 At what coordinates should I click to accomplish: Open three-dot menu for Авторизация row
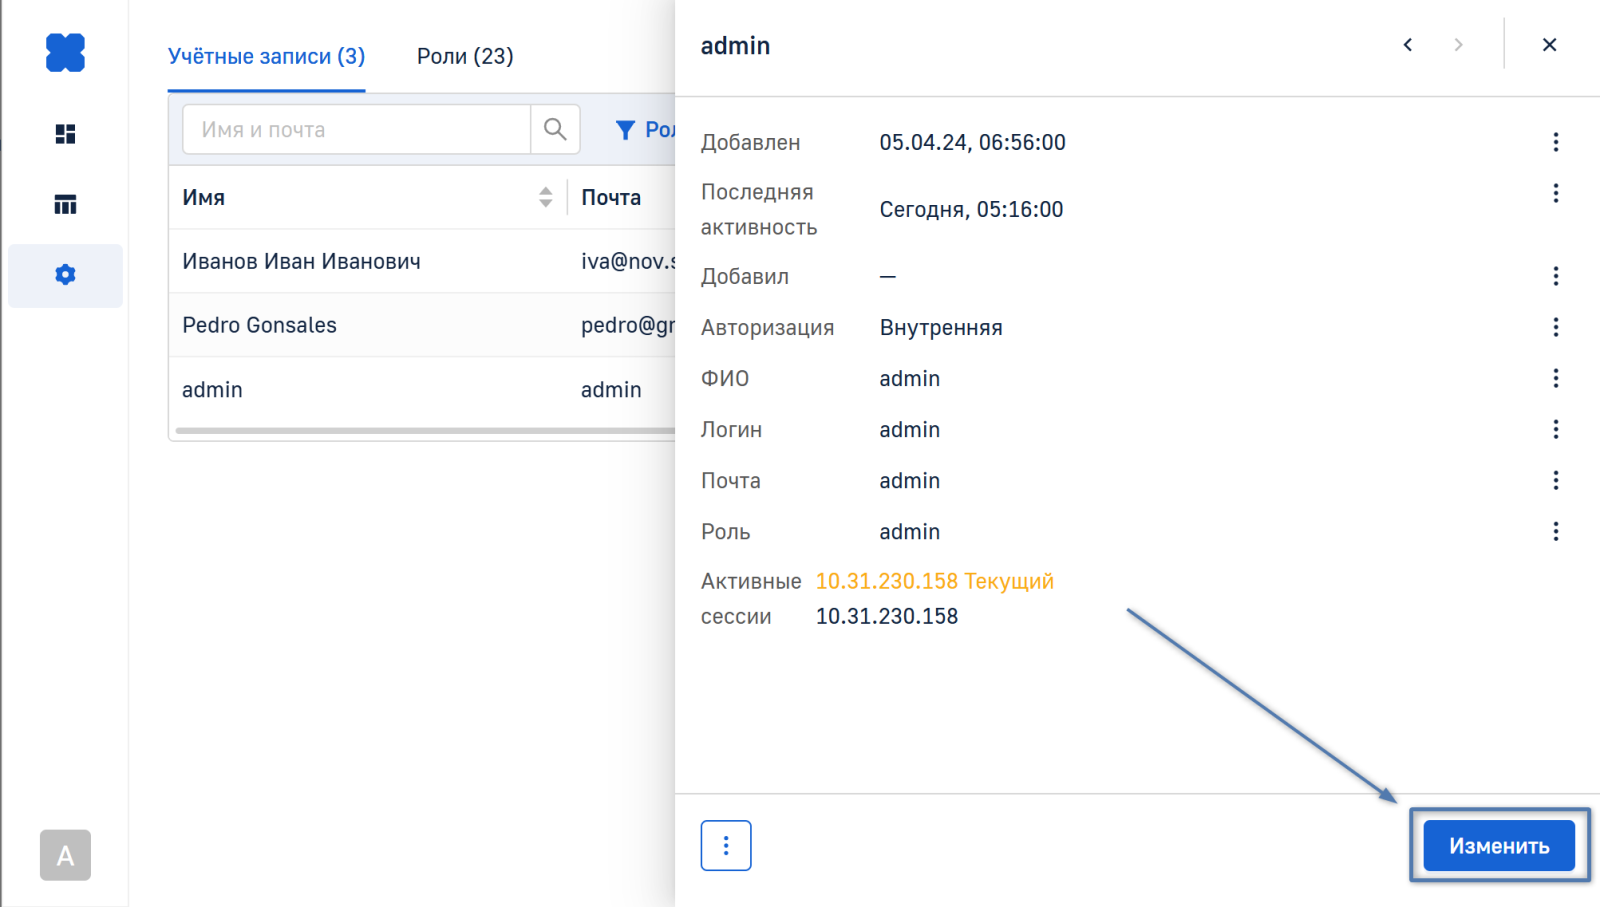(1555, 327)
